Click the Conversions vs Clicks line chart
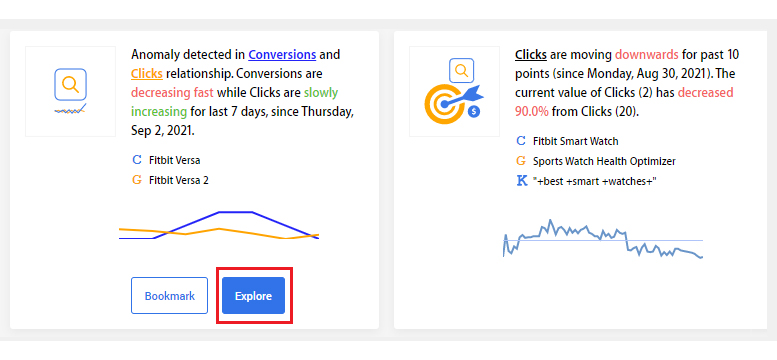This screenshot has height=360, width=777. pyautogui.click(x=219, y=226)
